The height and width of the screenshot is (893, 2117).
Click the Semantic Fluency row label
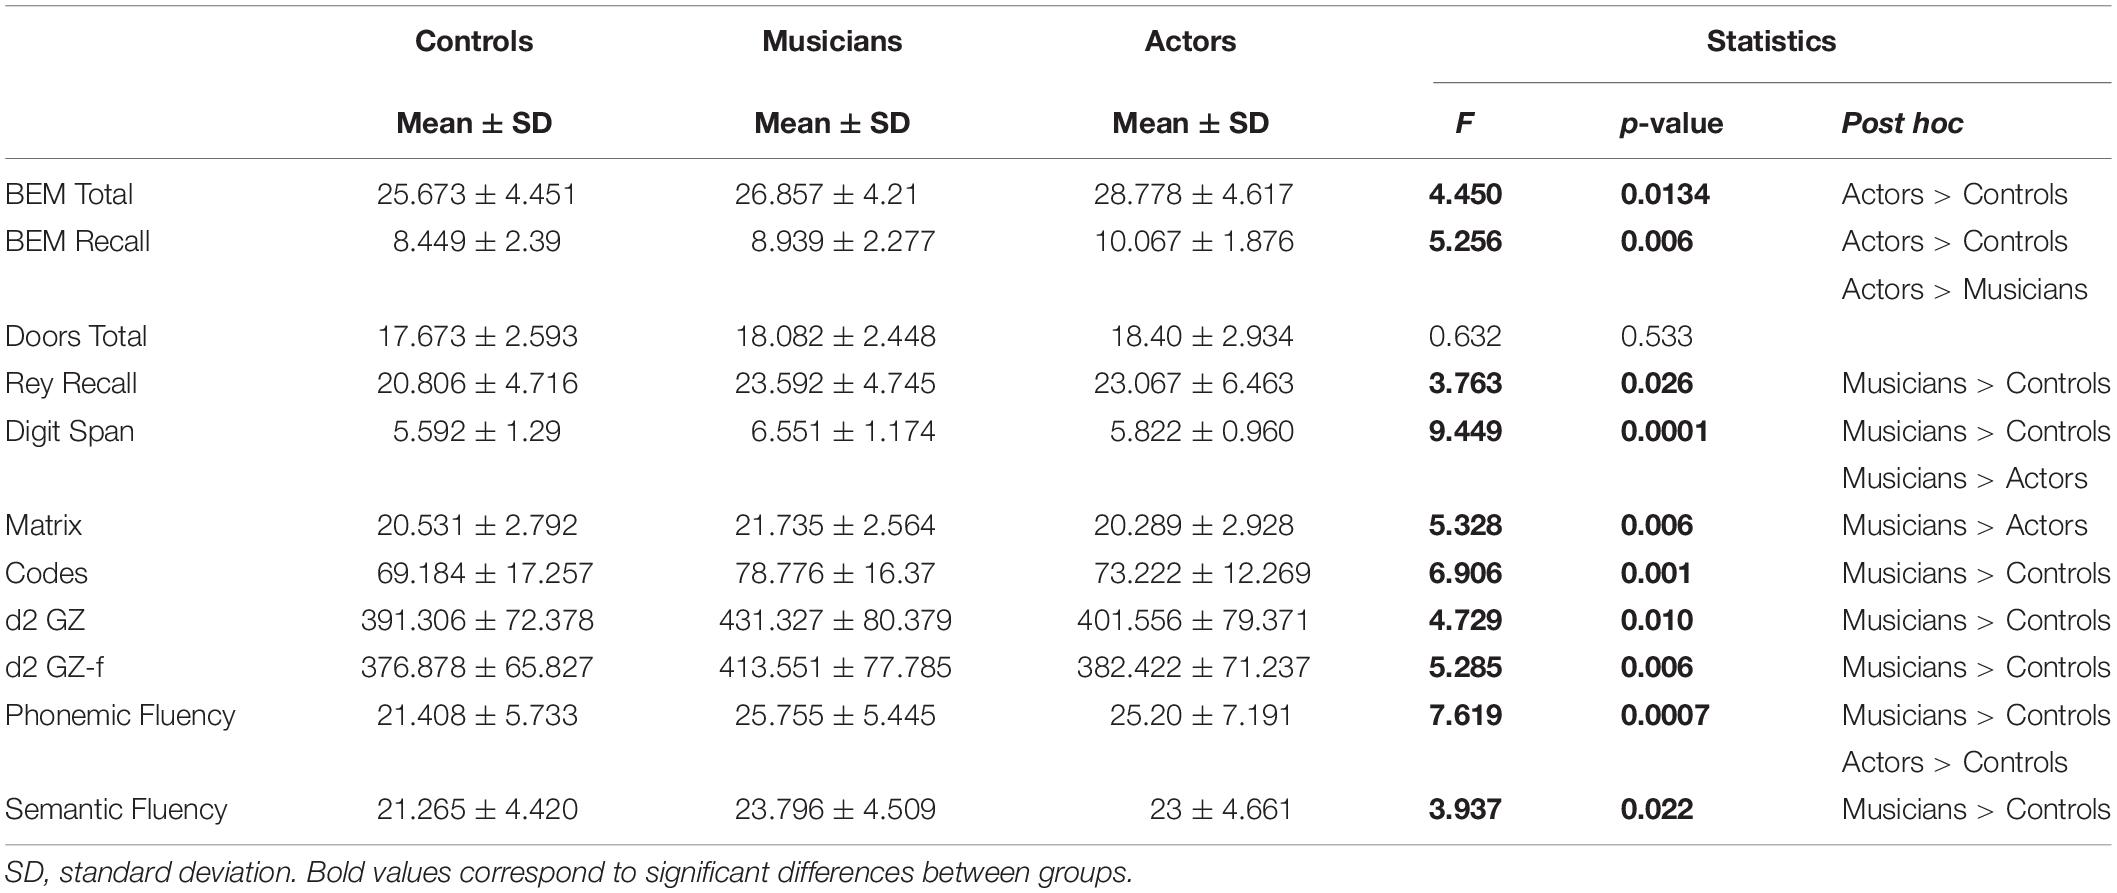click(116, 810)
